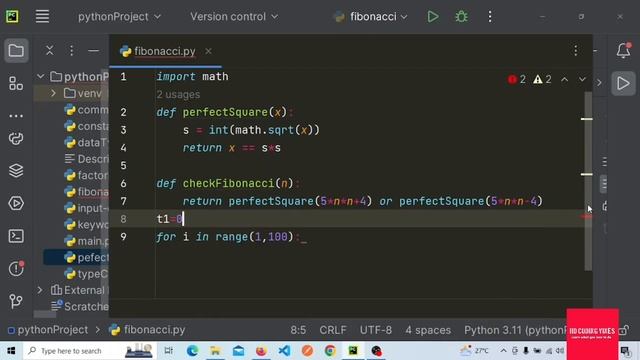Hide the project panel with the minimize dash
This screenshot has height=360, width=640.
coord(93,51)
